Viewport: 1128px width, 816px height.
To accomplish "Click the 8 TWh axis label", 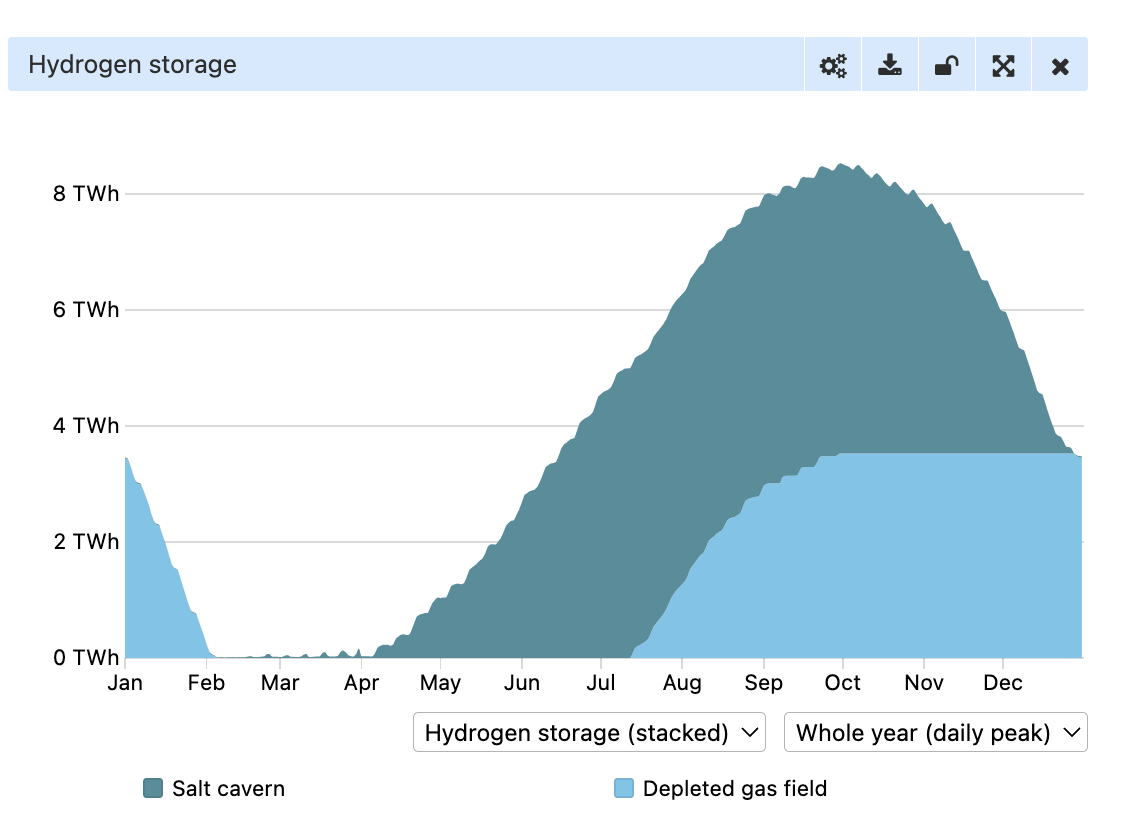I will 86,194.
